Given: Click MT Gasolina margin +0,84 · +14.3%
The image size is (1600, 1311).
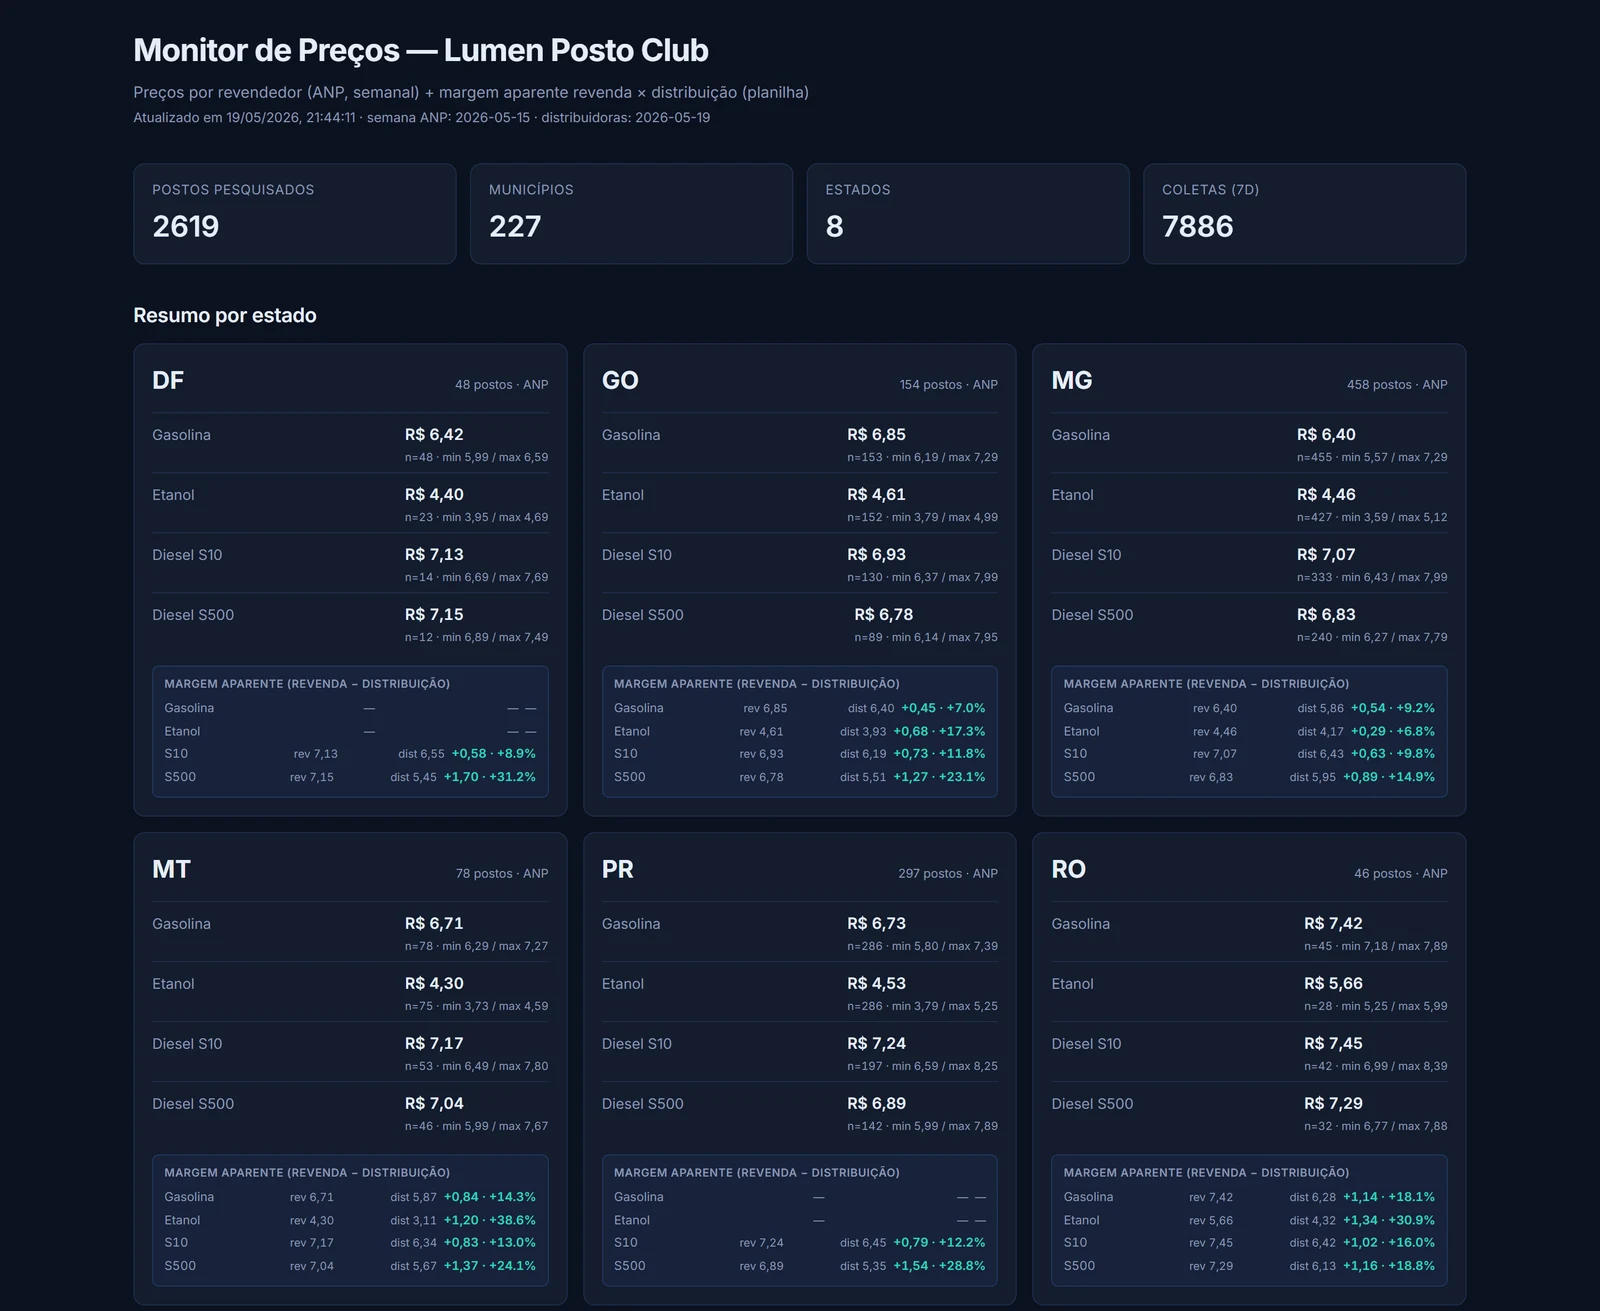Looking at the screenshot, I should point(490,1197).
